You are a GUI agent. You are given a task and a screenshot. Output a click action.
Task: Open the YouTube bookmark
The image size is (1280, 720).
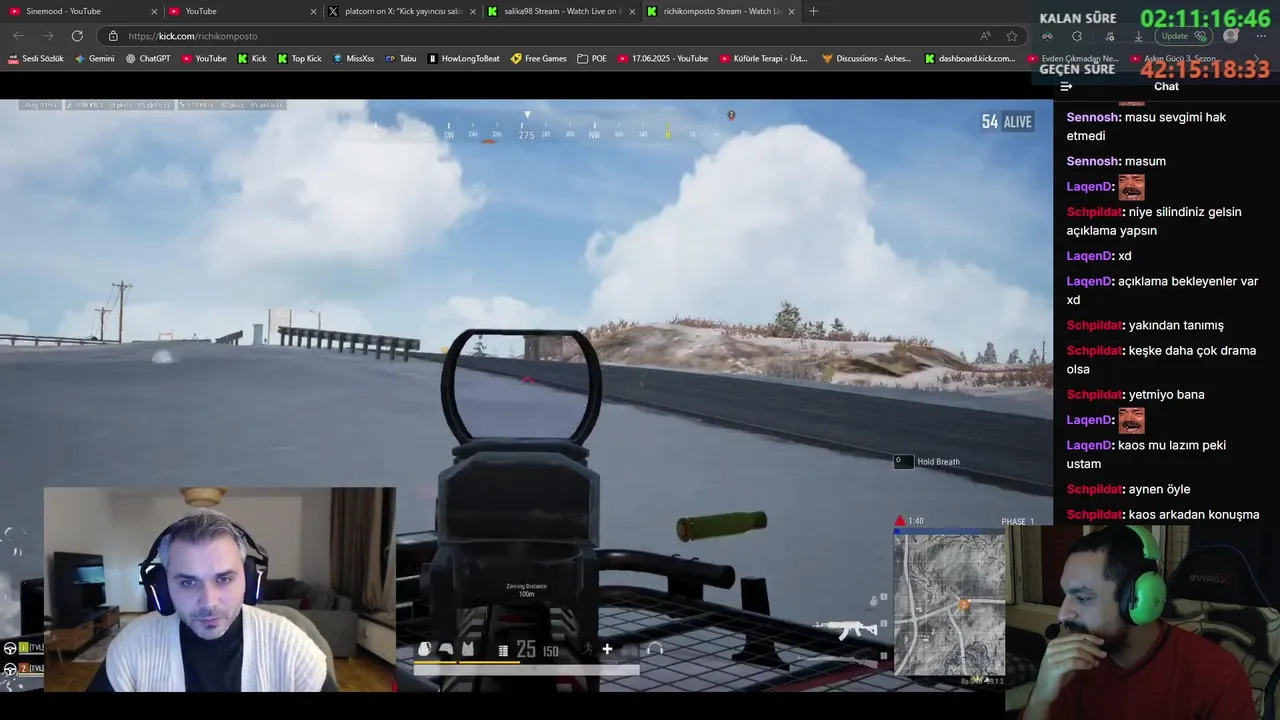point(204,59)
